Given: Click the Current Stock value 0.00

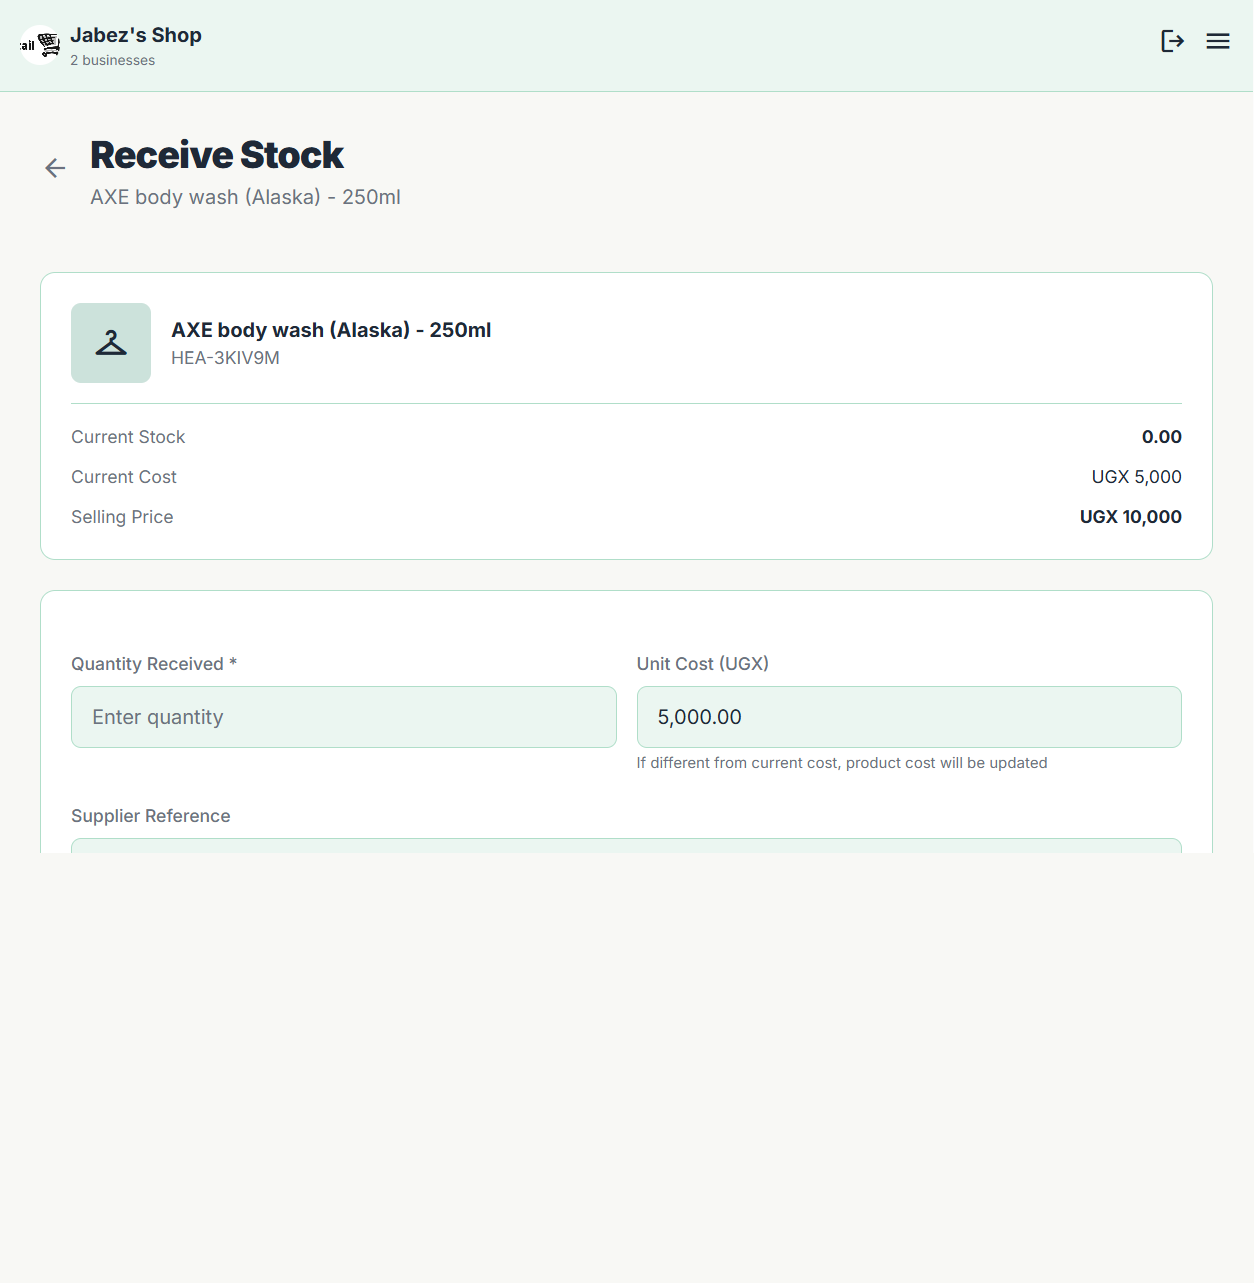Looking at the screenshot, I should pyautogui.click(x=1161, y=437).
